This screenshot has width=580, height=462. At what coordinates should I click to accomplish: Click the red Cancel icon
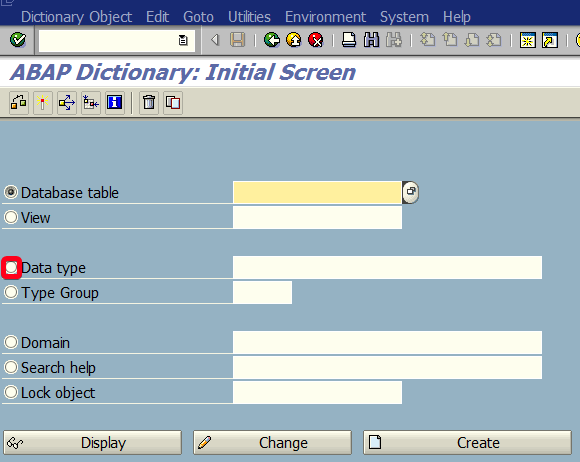[316, 40]
